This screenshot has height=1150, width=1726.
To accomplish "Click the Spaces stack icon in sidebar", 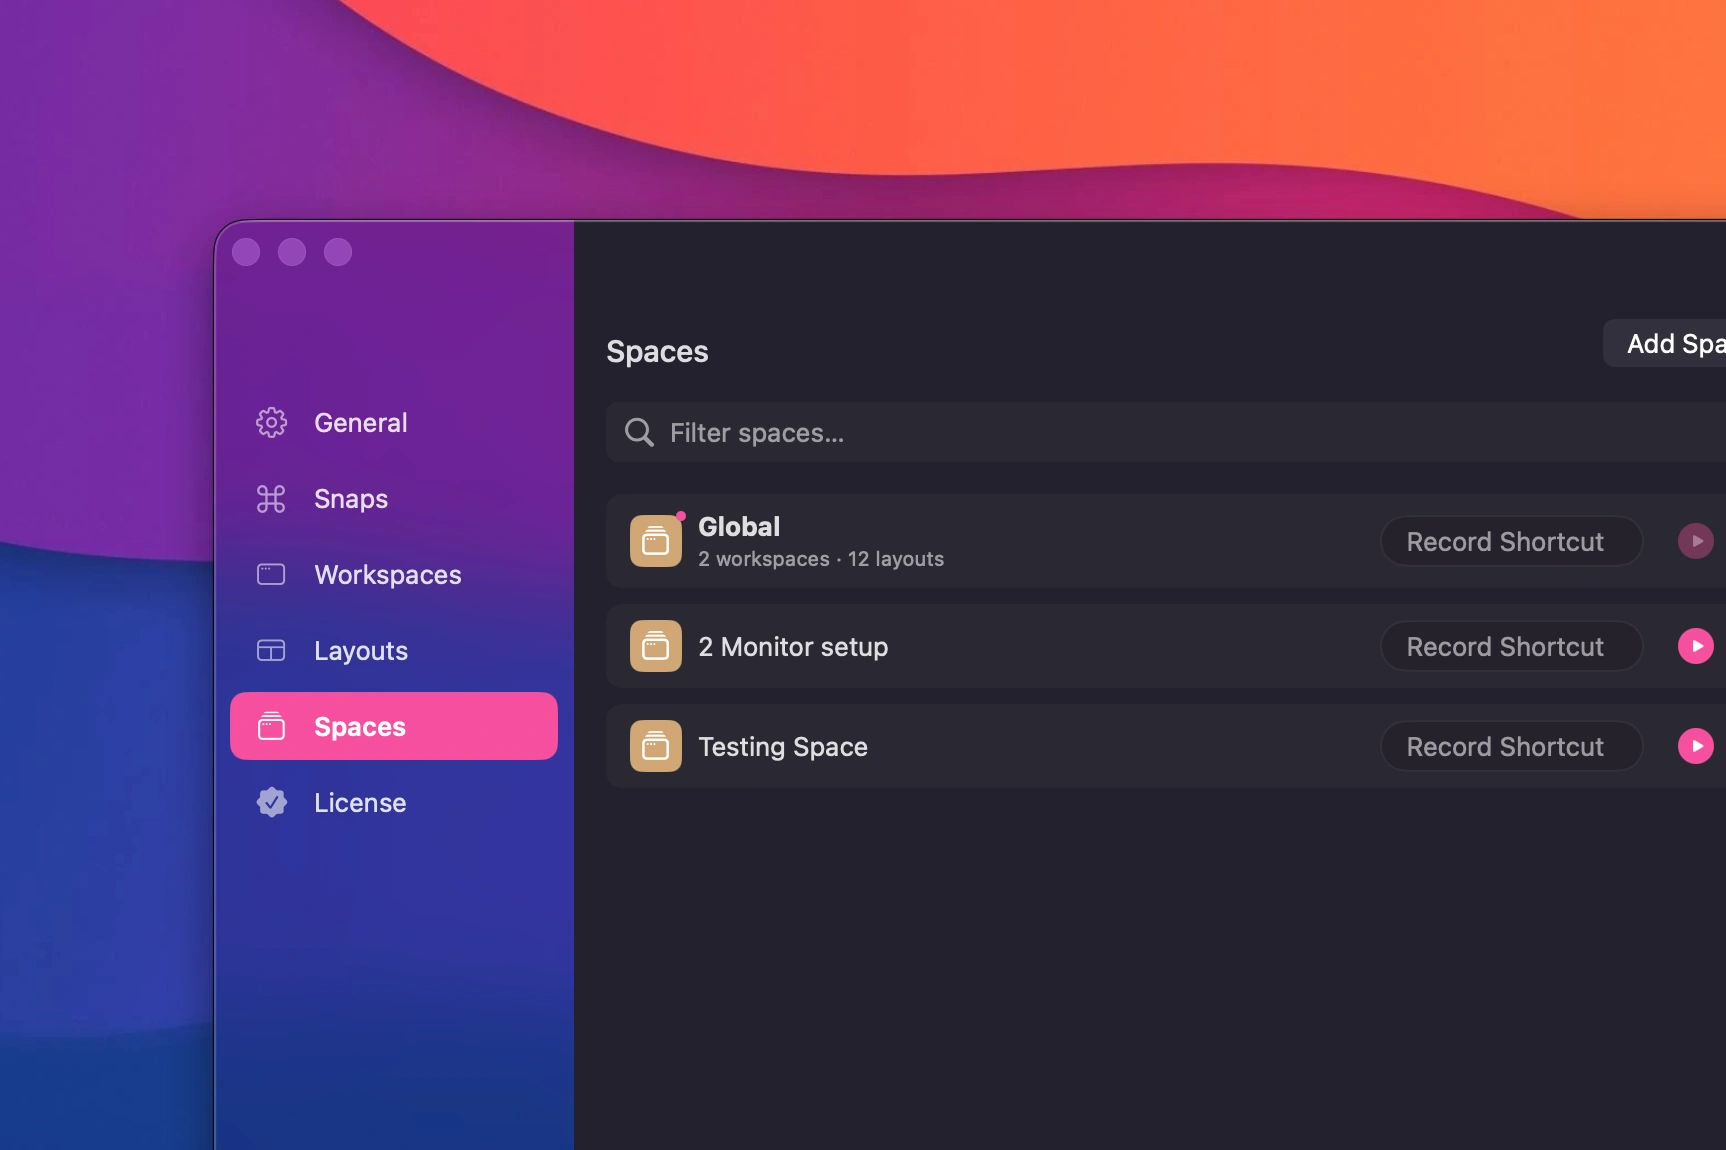I will click(x=271, y=726).
